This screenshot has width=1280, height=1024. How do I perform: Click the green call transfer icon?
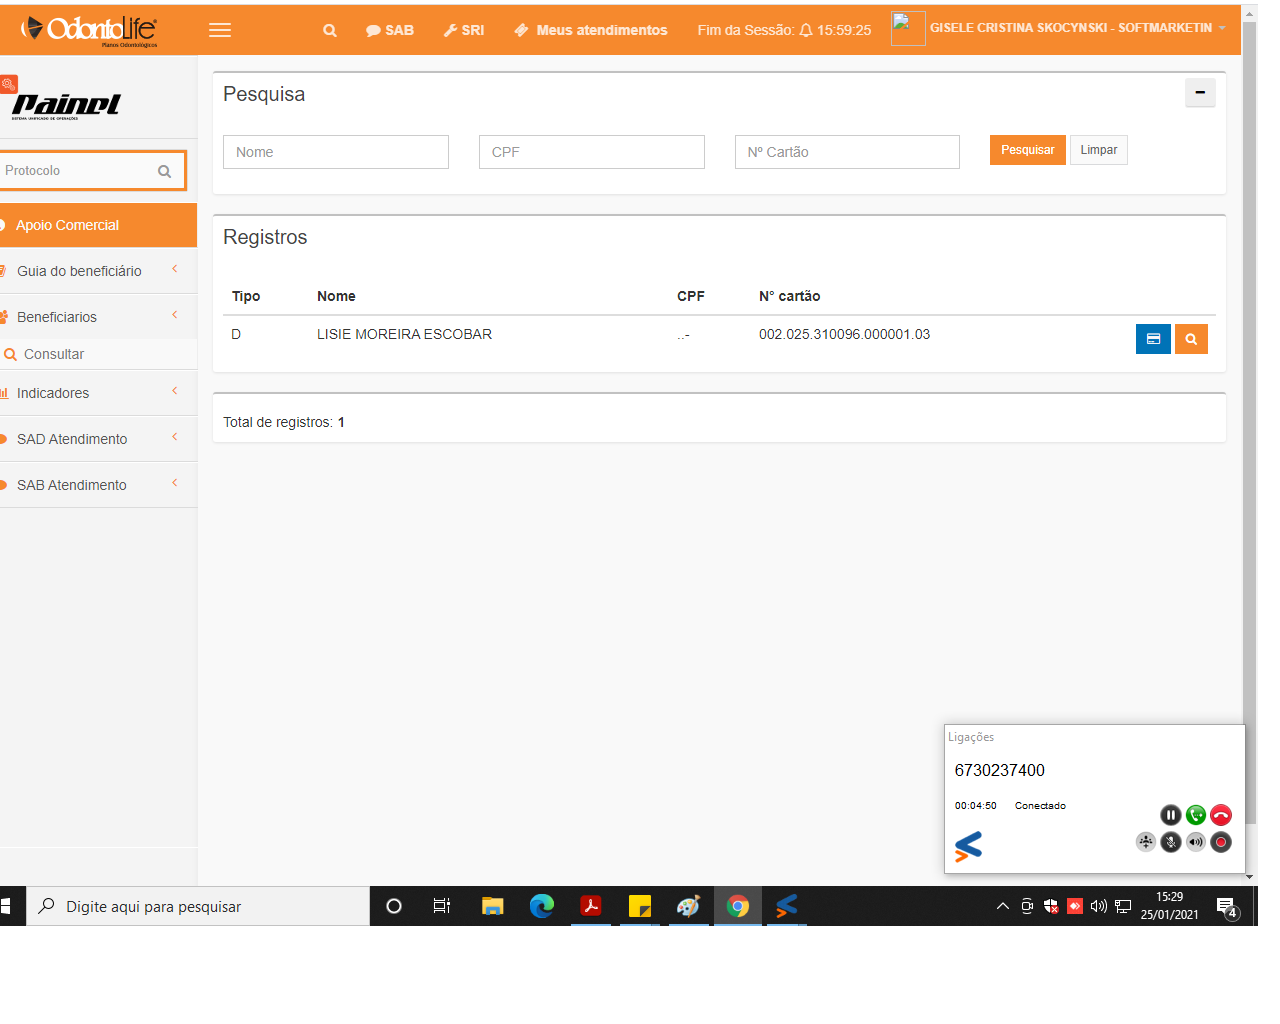pyautogui.click(x=1195, y=815)
